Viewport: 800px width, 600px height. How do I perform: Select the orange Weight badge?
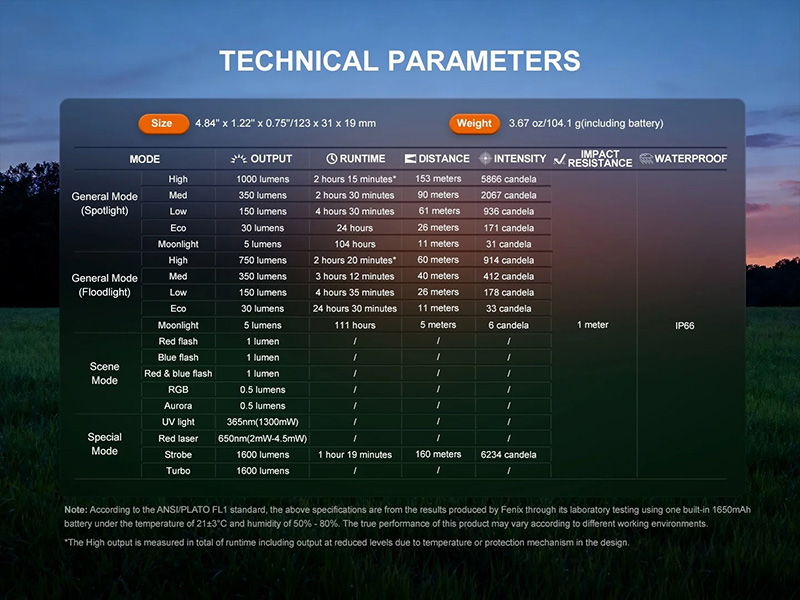473,123
